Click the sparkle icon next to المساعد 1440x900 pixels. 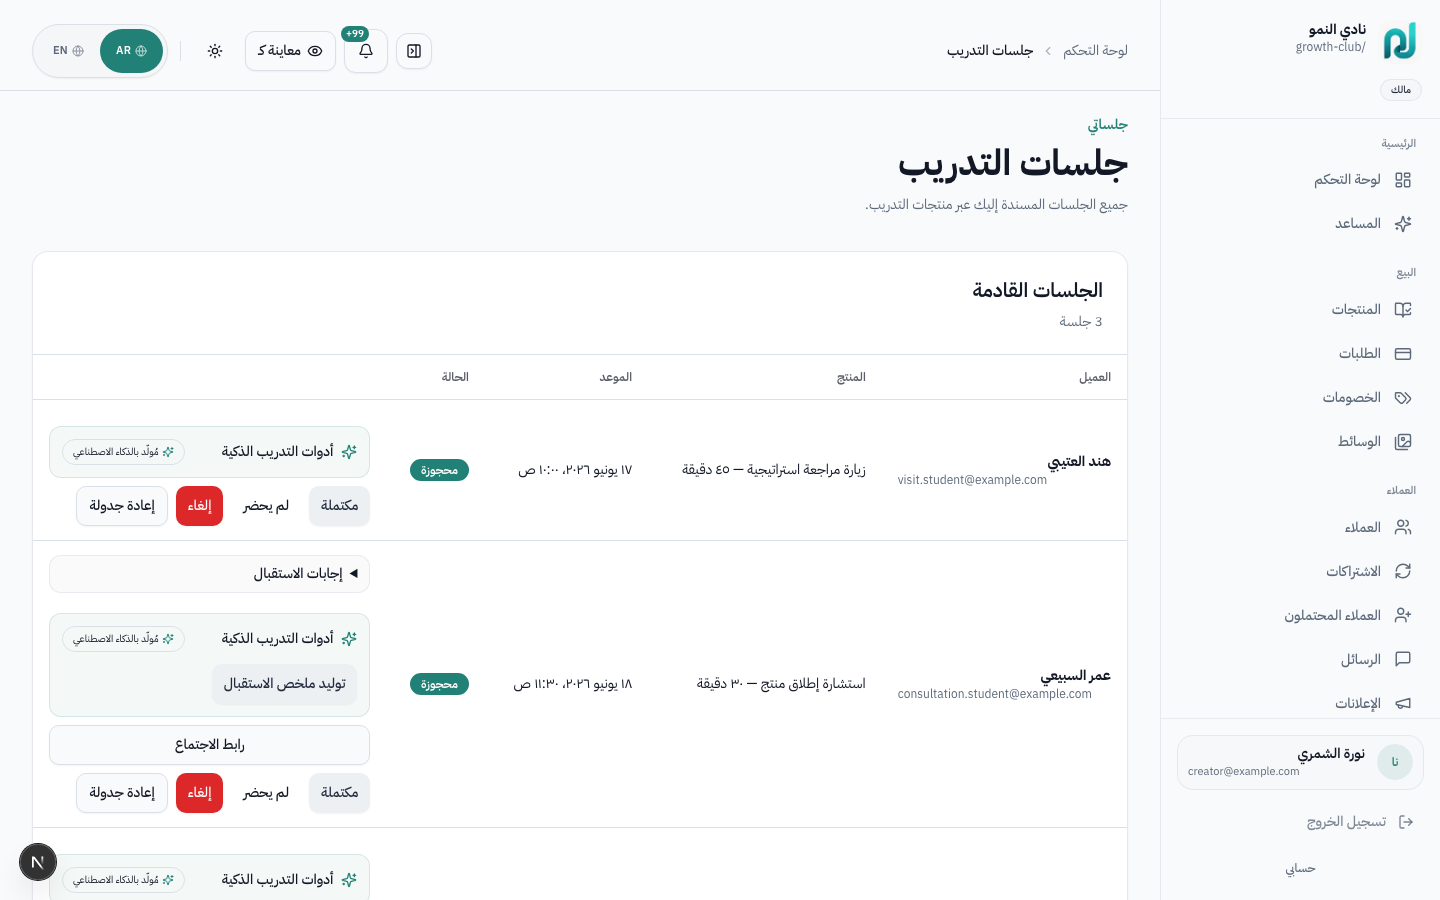1403,224
